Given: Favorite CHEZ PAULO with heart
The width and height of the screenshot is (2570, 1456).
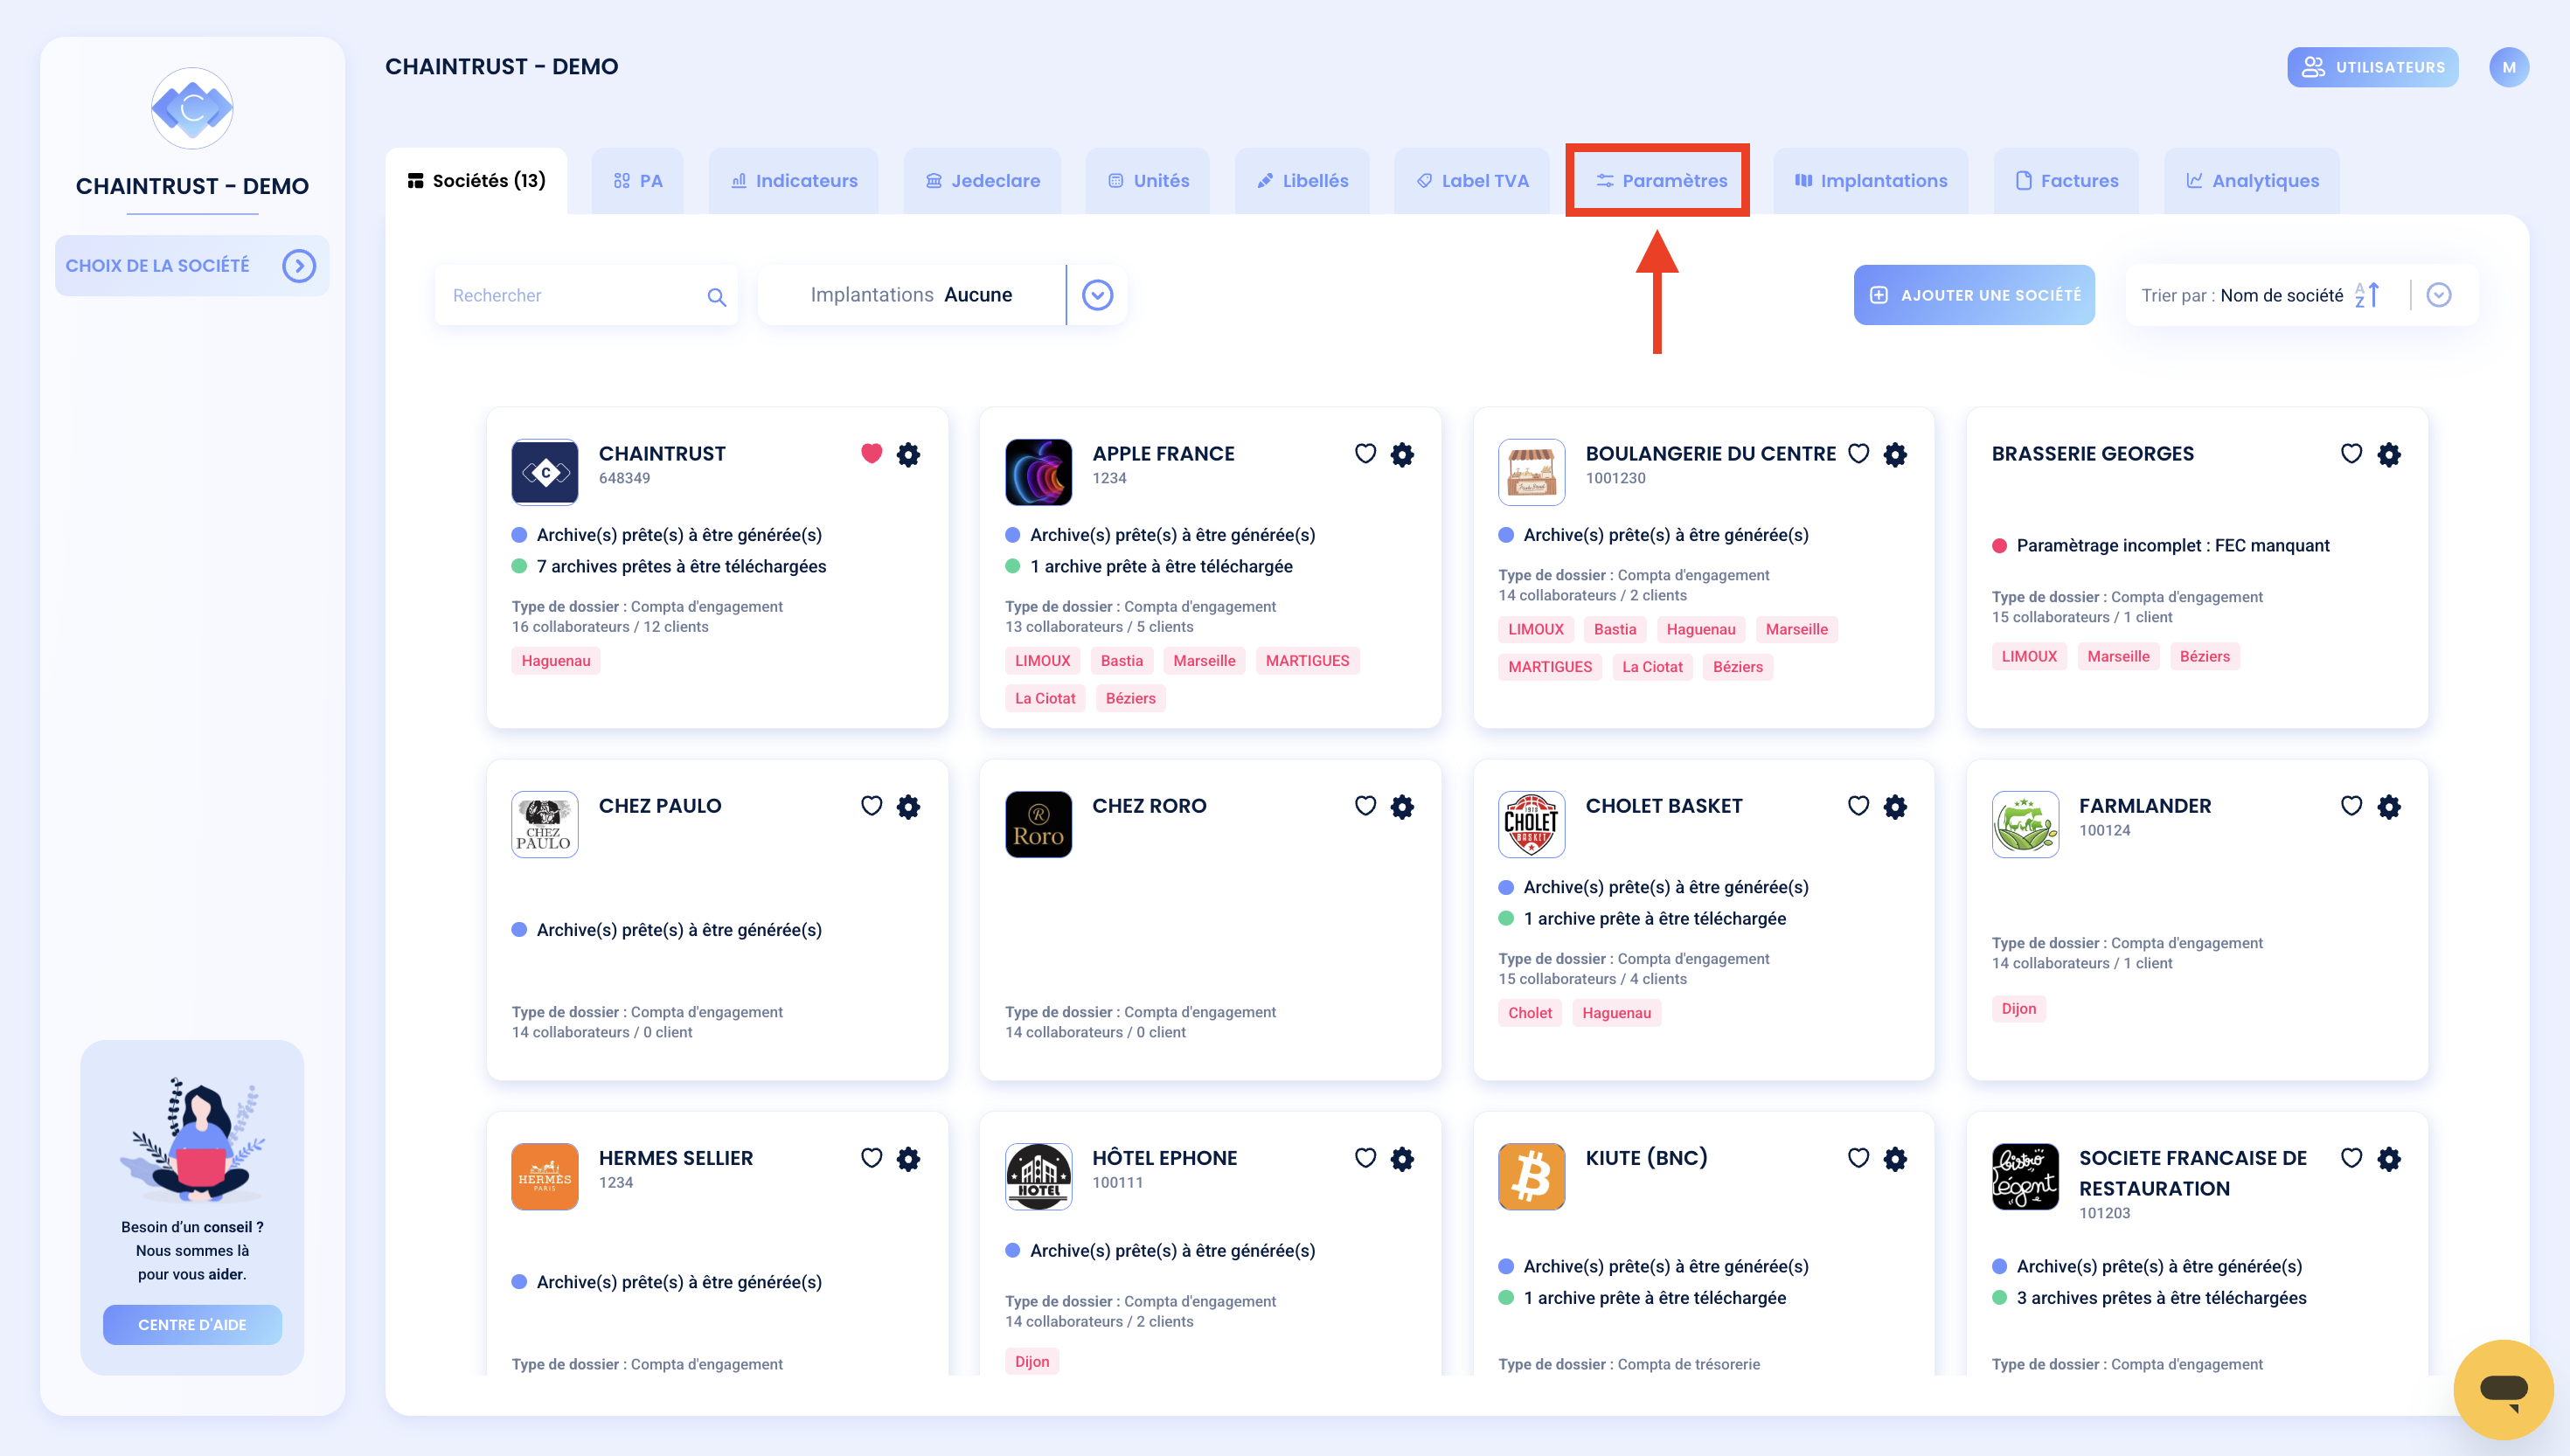Looking at the screenshot, I should (x=871, y=806).
